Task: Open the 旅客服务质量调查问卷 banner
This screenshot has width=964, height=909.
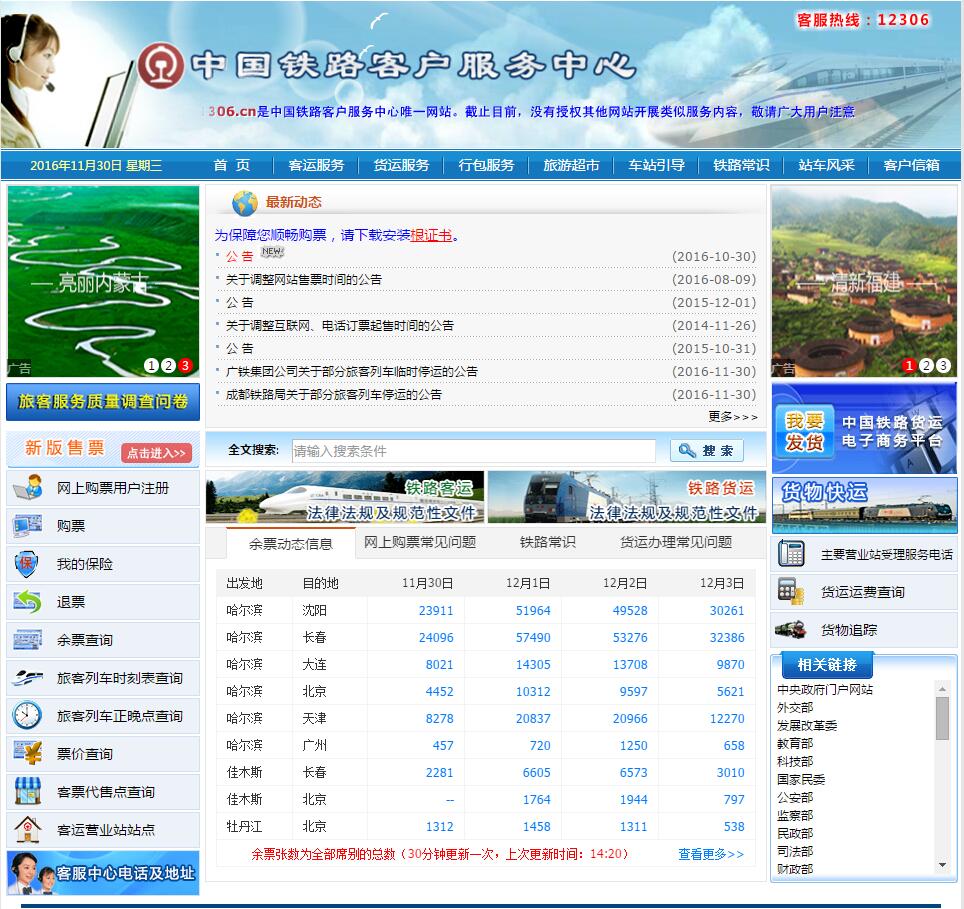Action: (103, 402)
